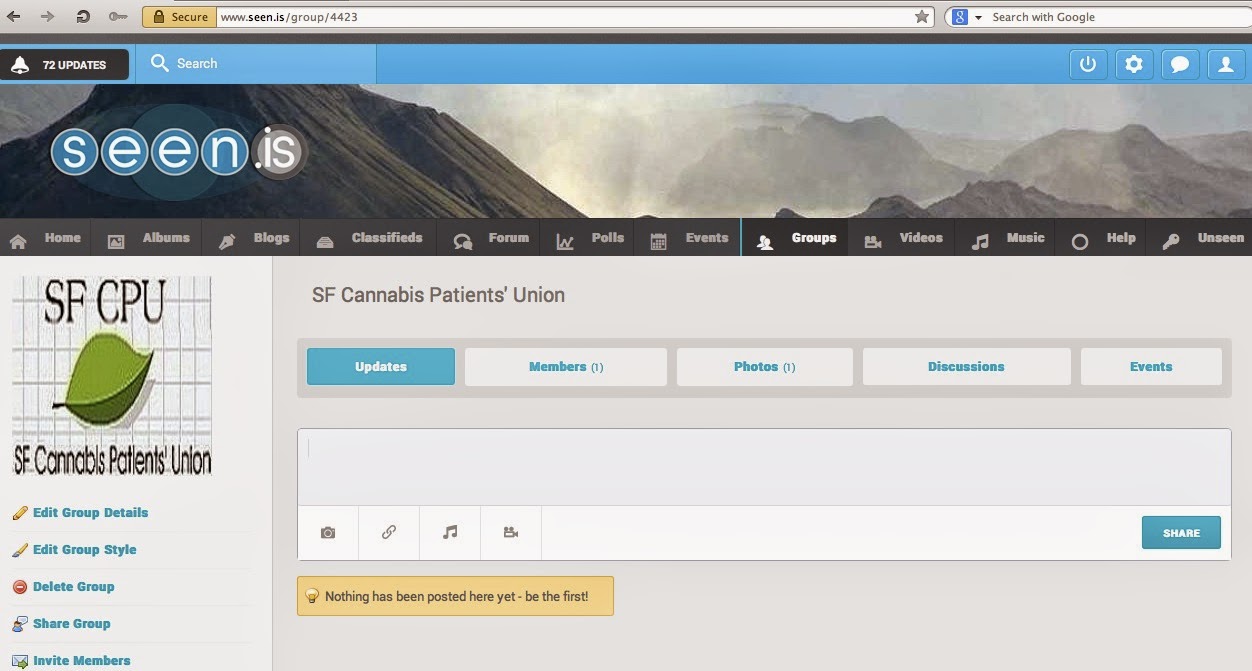Click the Share button

[x=1181, y=533]
